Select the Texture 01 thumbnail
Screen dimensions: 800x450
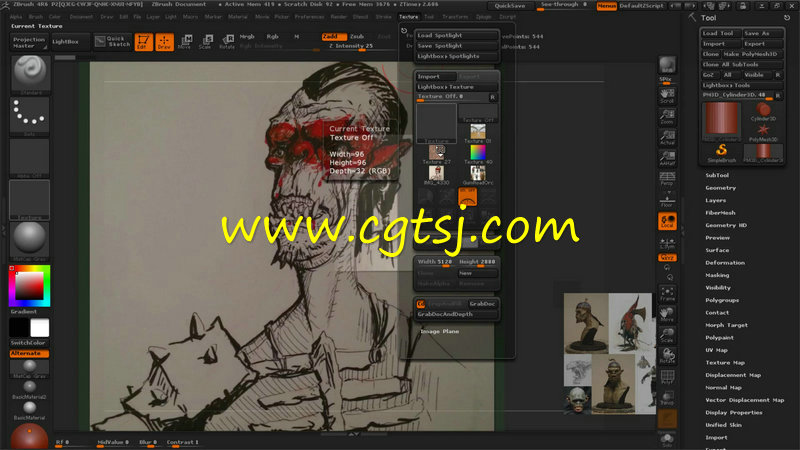(478, 134)
